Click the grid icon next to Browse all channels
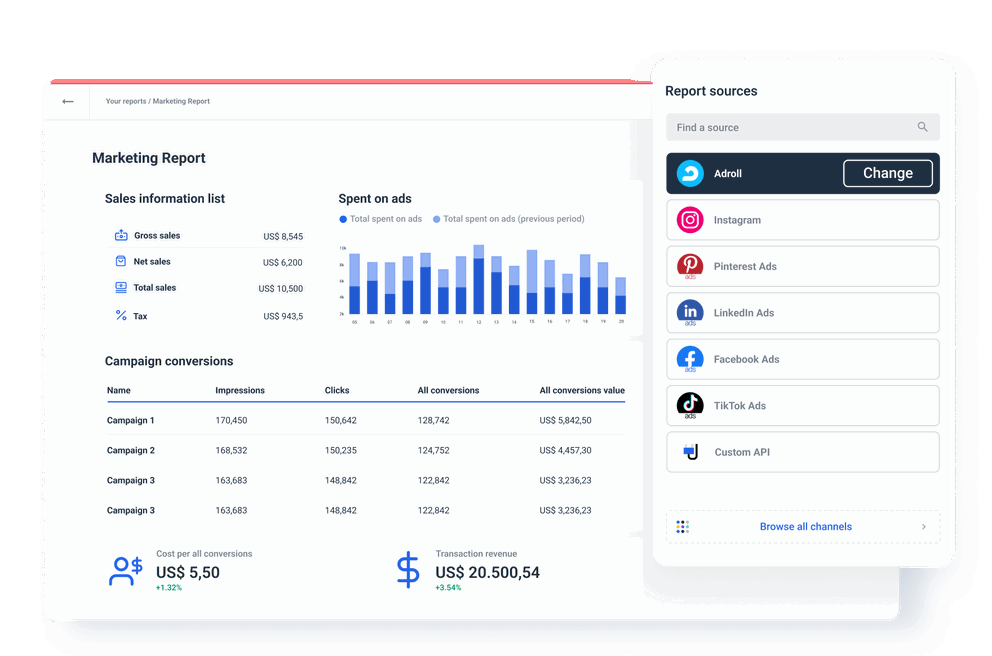 682,526
